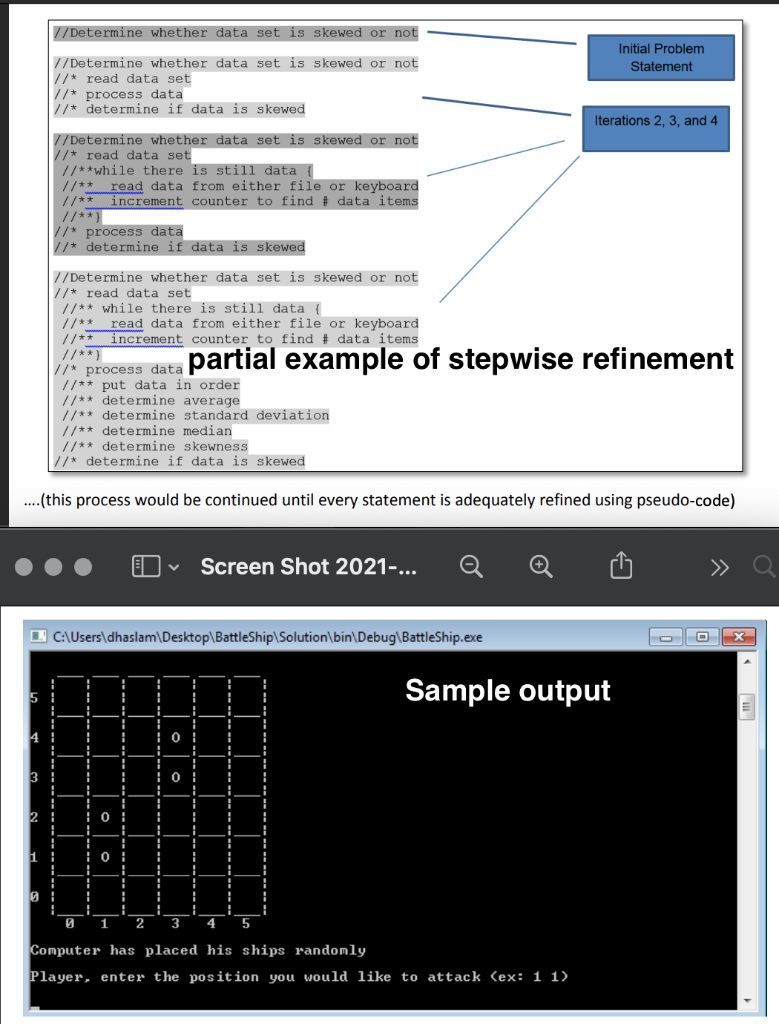779x1024 pixels.
Task: Open the sidebar view options chevron
Action: click(174, 567)
